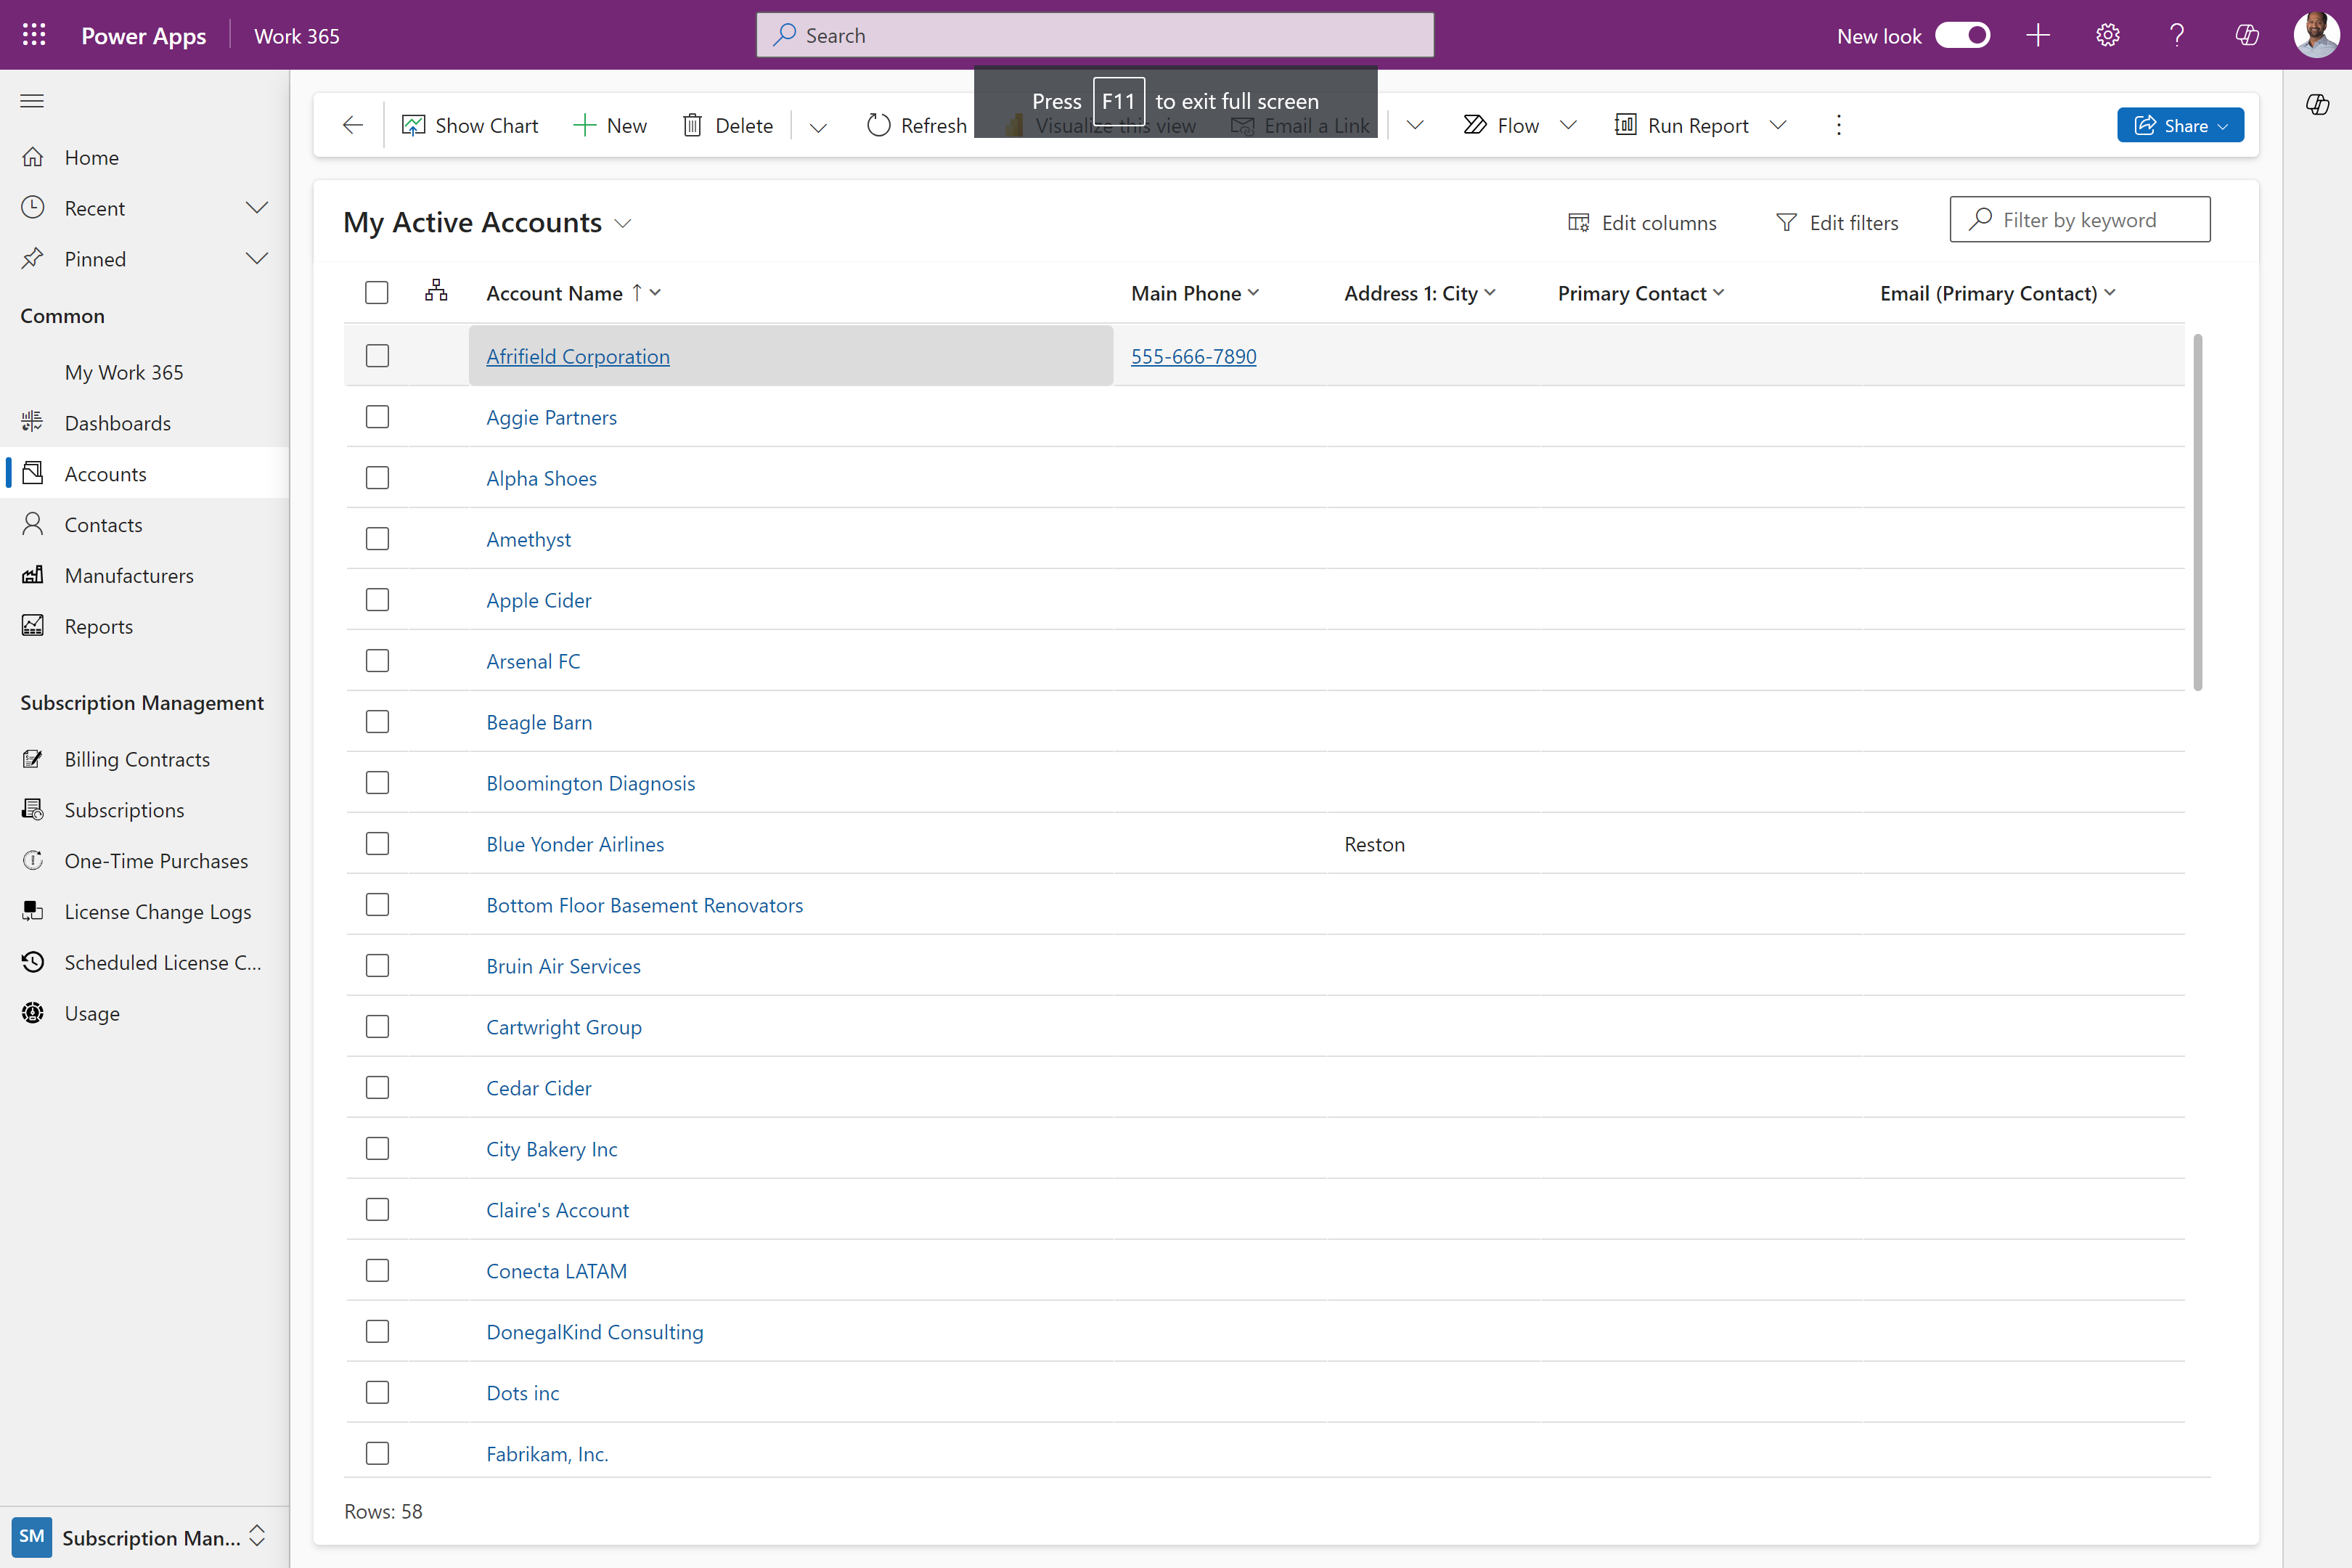2352x1568 pixels.
Task: Toggle the New look switch
Action: (x=1962, y=35)
